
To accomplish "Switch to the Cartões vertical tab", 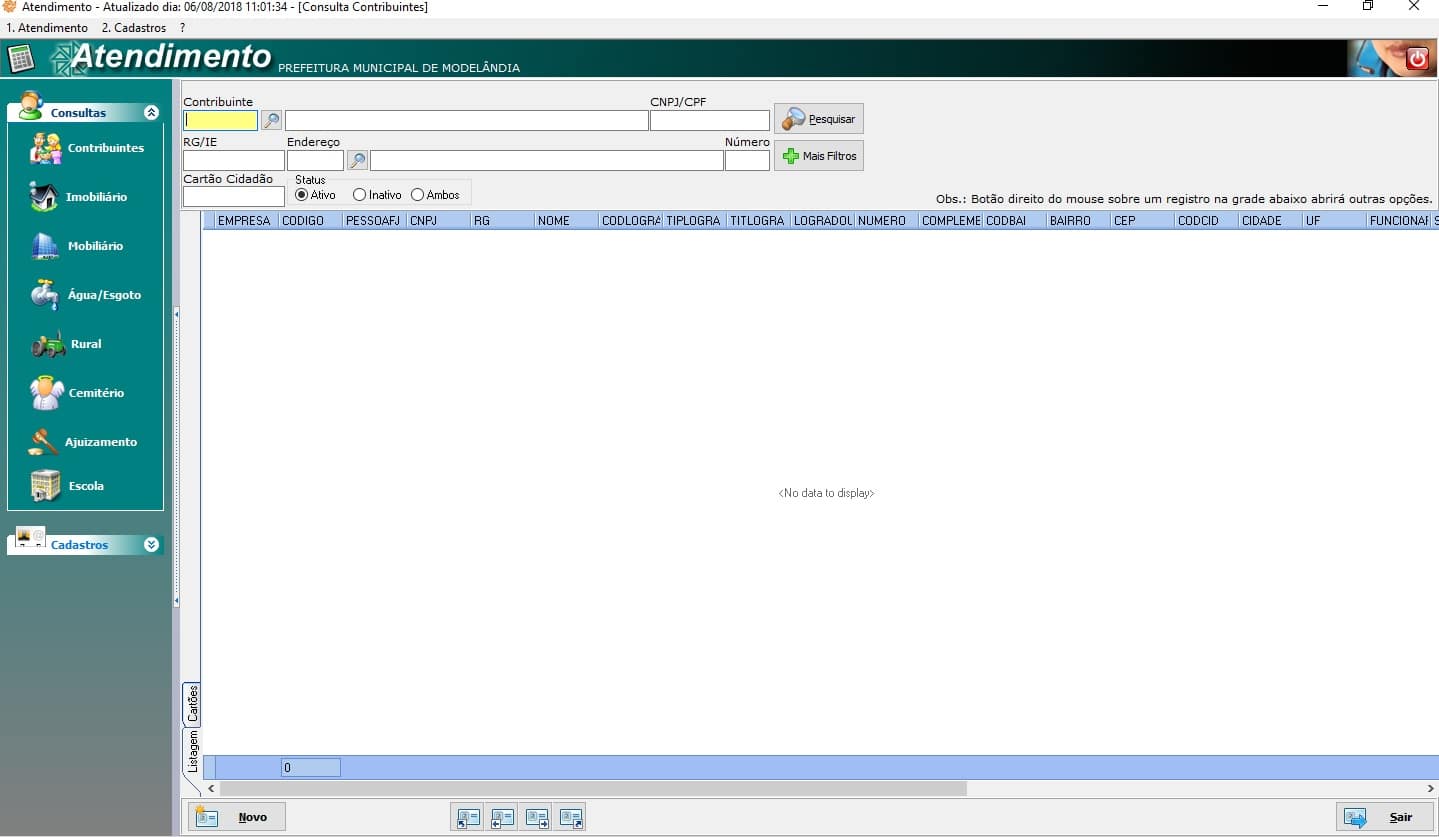I will pyautogui.click(x=193, y=704).
